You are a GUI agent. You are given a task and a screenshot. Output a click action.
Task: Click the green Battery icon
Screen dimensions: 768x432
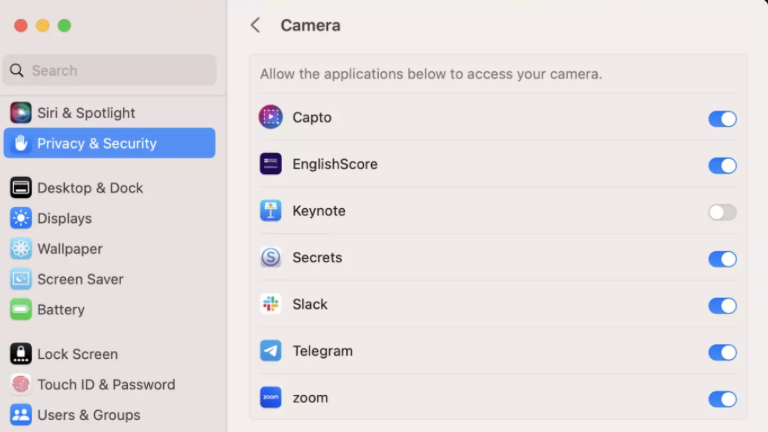(x=21, y=309)
